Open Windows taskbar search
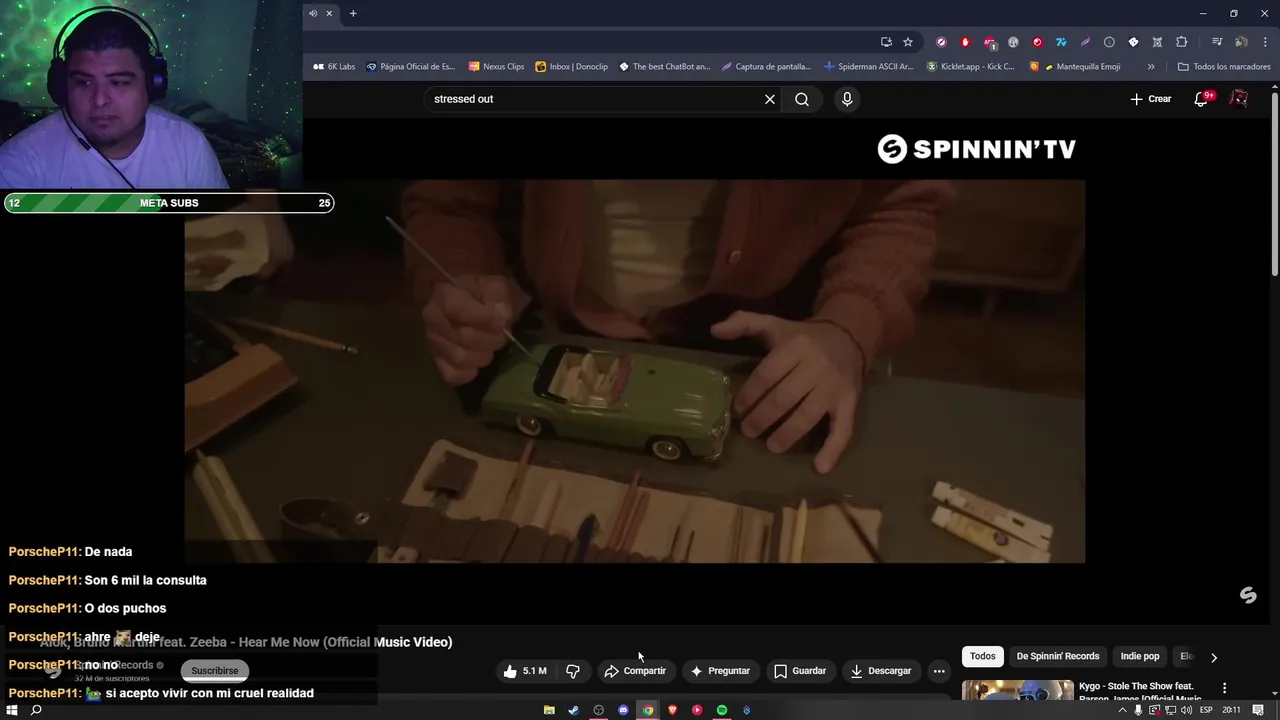Viewport: 1280px width, 720px height. coord(36,710)
